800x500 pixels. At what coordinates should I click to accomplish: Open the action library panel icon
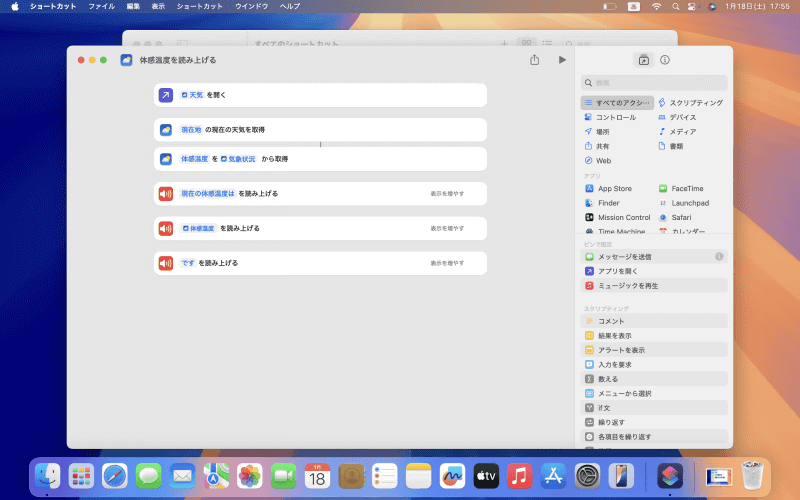click(x=643, y=60)
